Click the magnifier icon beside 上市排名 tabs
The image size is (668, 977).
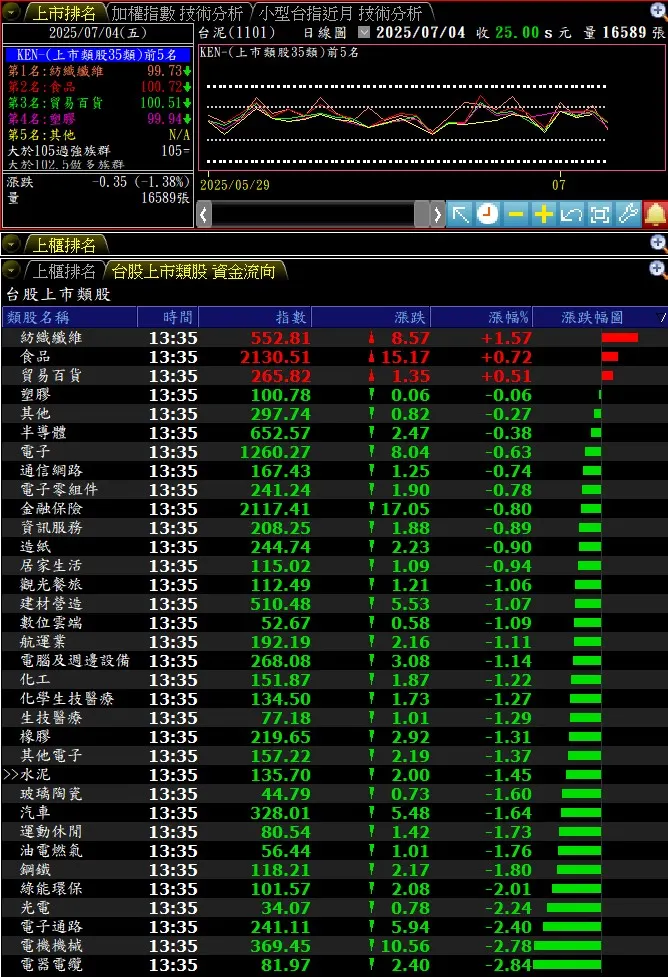[658, 11]
